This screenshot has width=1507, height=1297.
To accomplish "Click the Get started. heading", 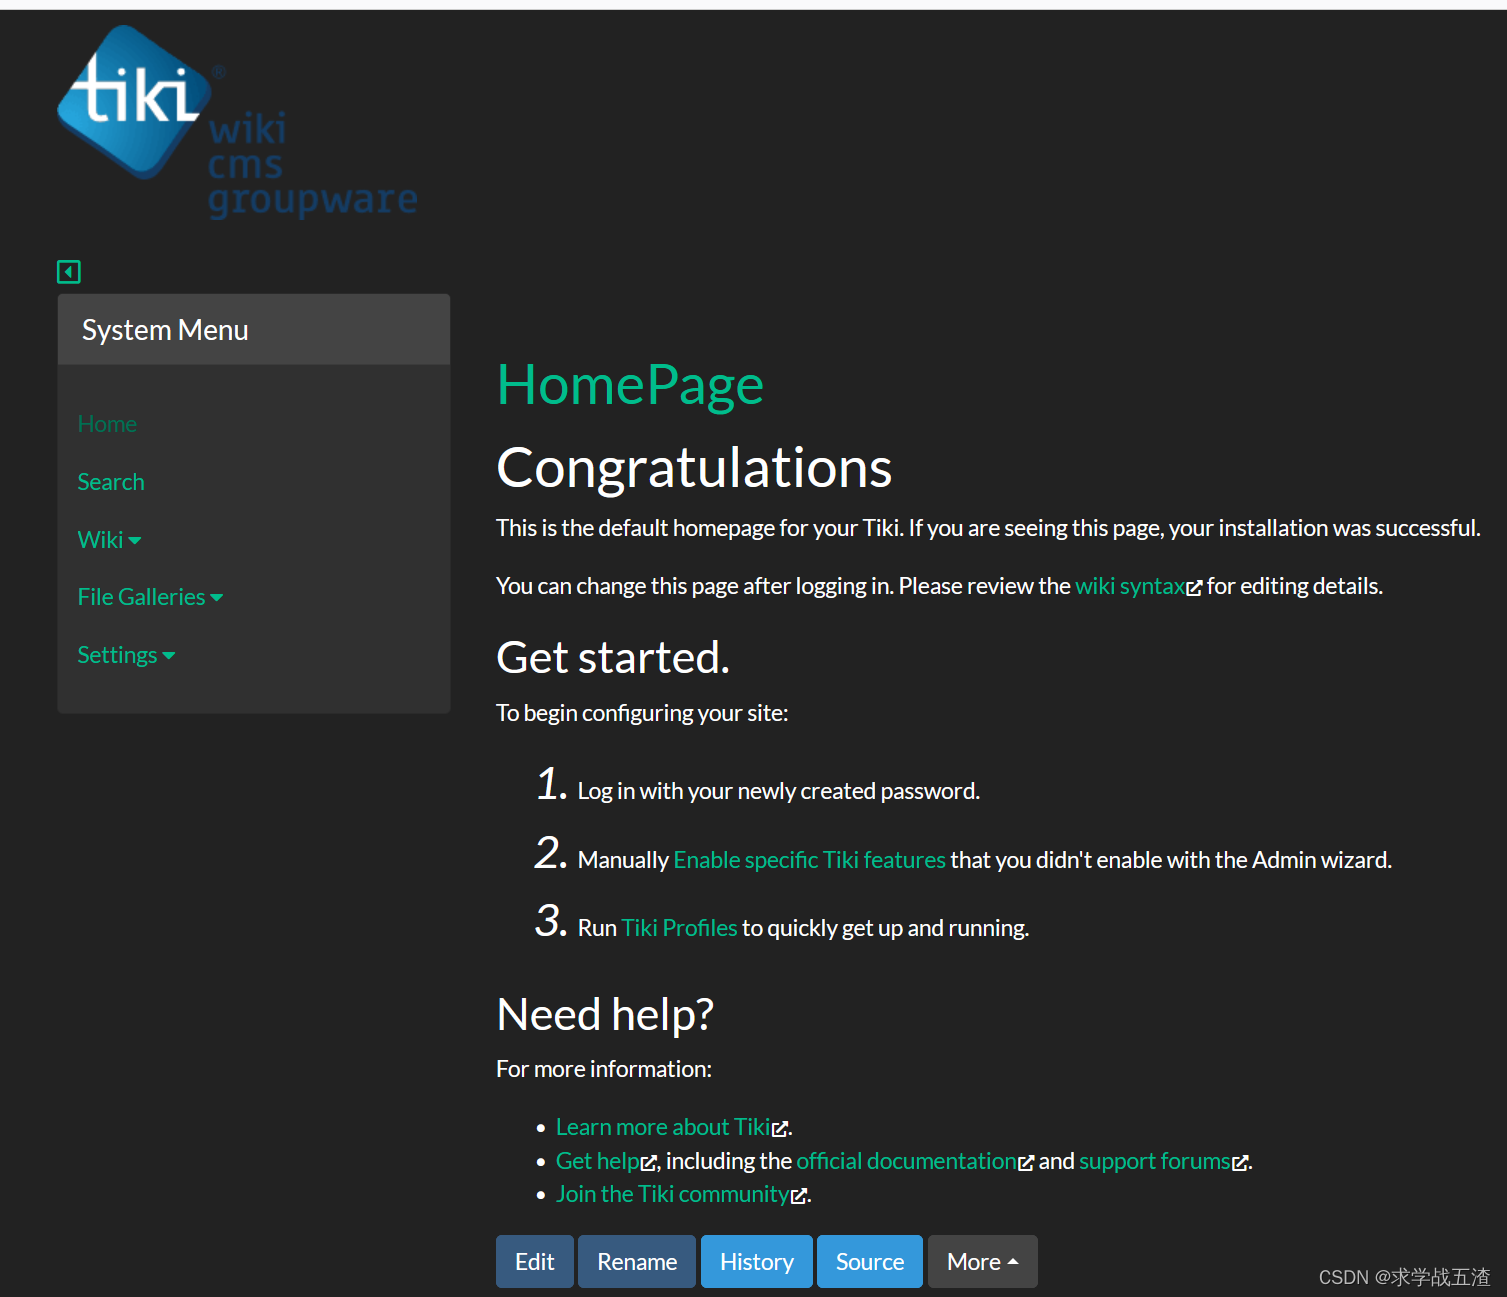I will 613,658.
